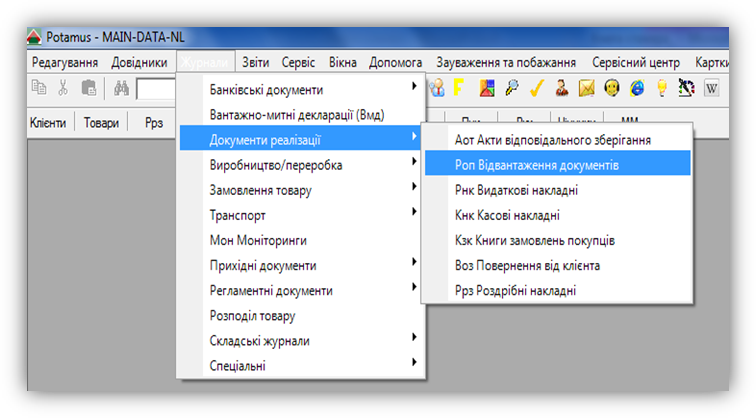Image resolution: width=756 pixels, height=418 pixels.
Task: Click the Товари toolbar button
Action: [x=101, y=123]
